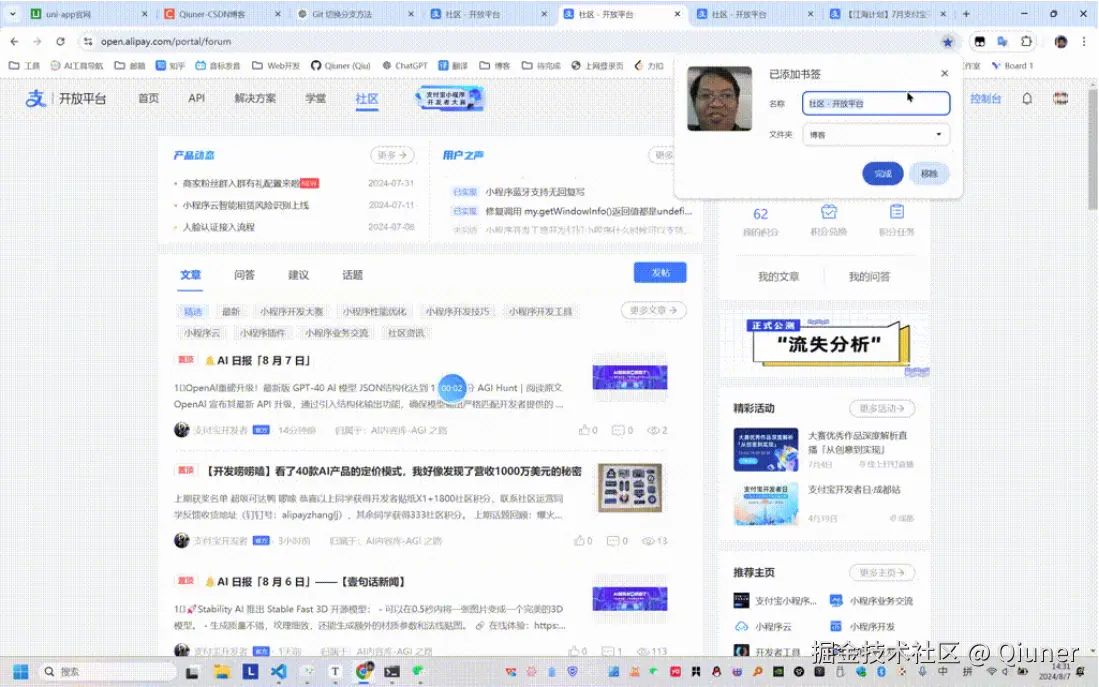Open the 邮箱 bookmark folder
The height and width of the screenshot is (687, 1099).
coord(130,66)
